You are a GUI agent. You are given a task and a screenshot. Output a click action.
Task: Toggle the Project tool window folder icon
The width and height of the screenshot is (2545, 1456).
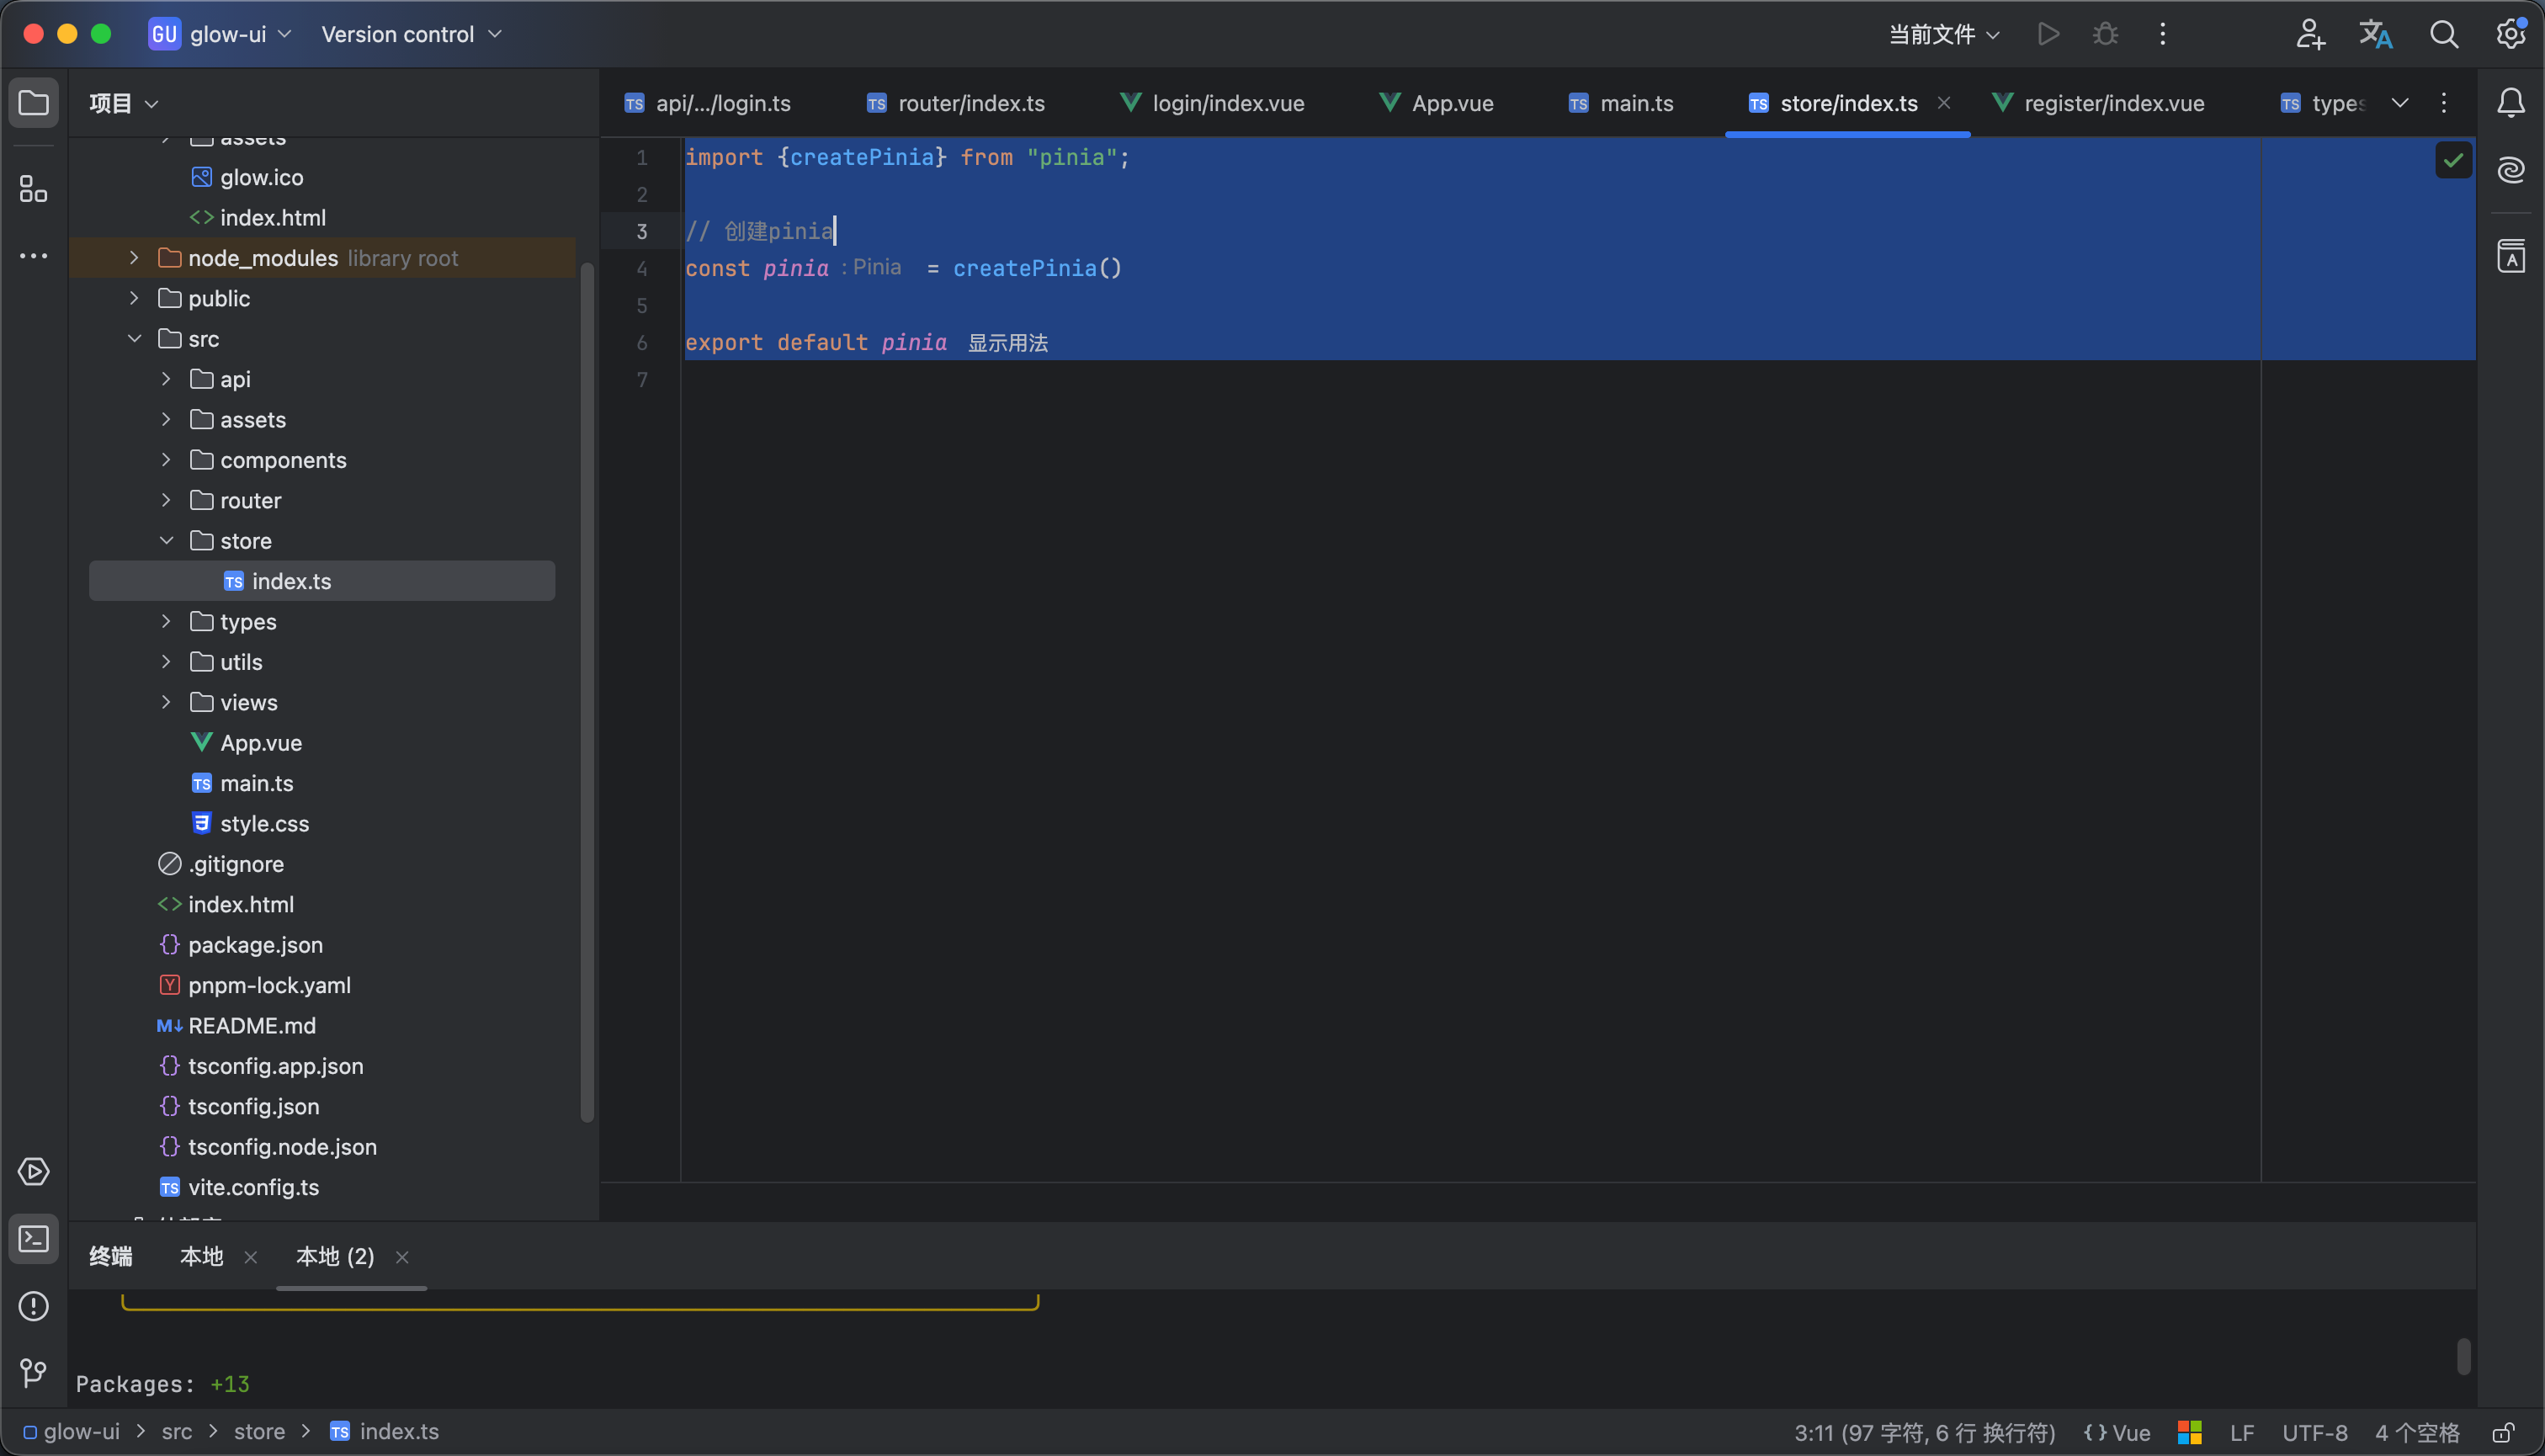33,103
